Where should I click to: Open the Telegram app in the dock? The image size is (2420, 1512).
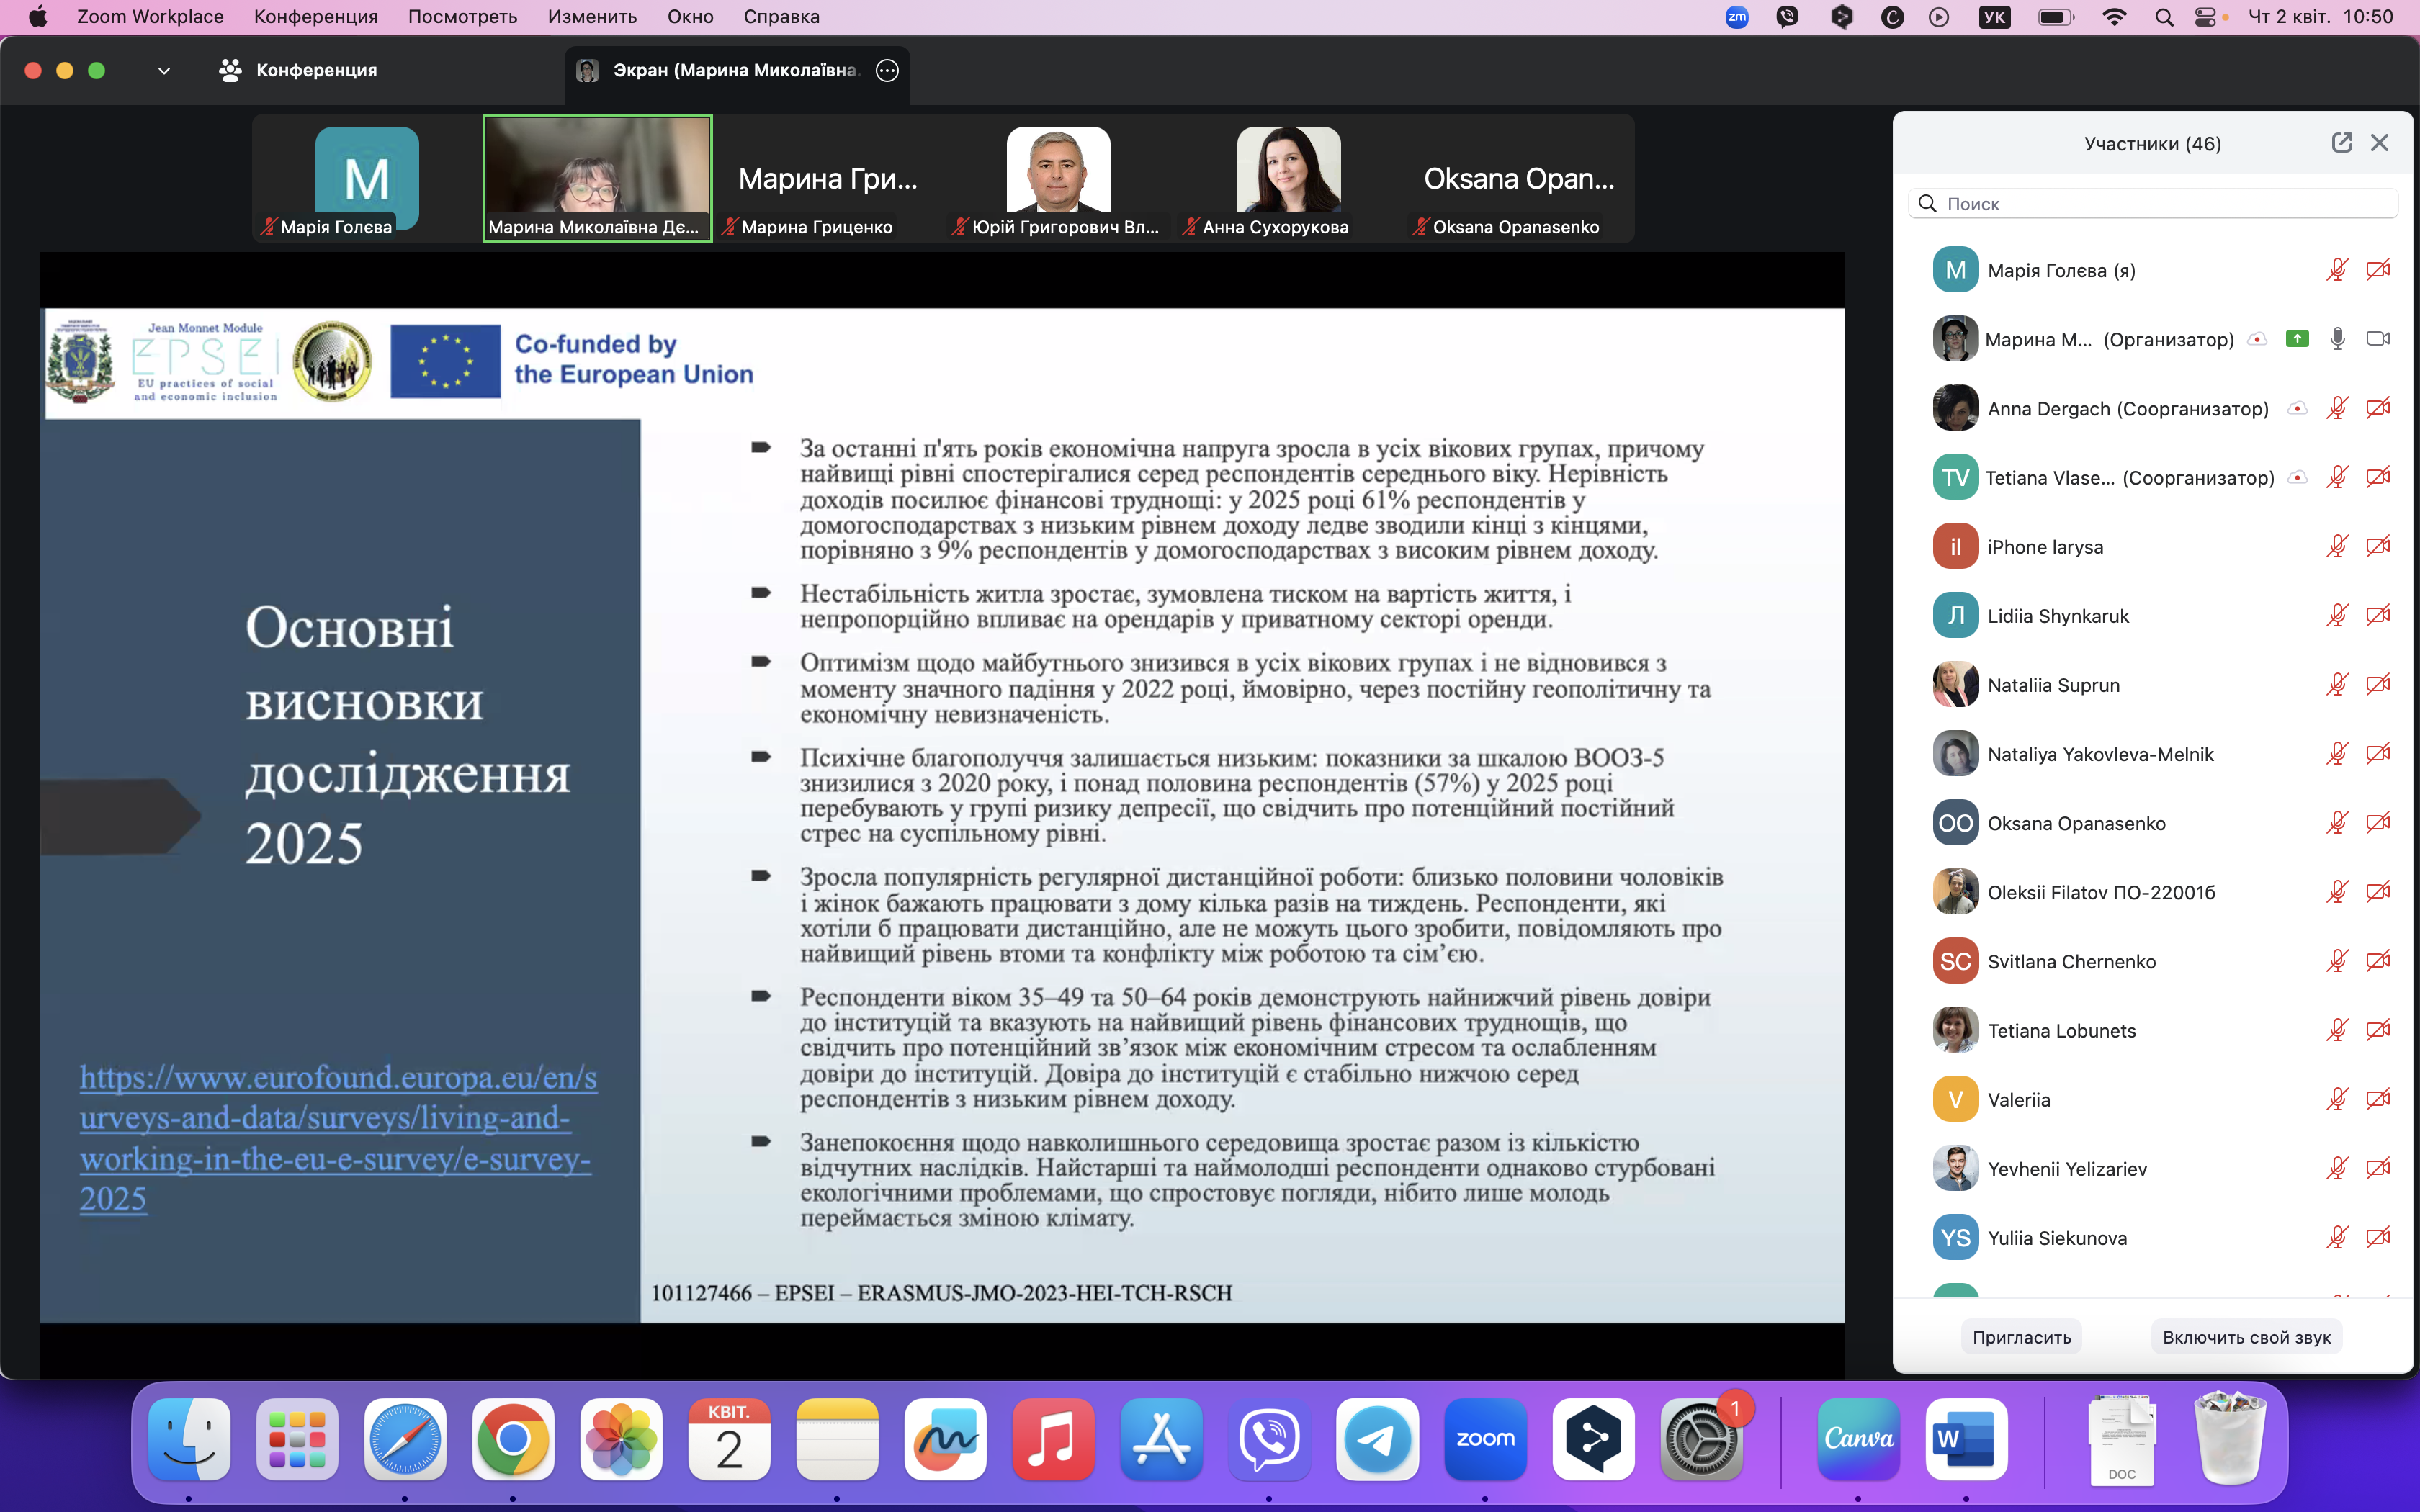pyautogui.click(x=1377, y=1439)
